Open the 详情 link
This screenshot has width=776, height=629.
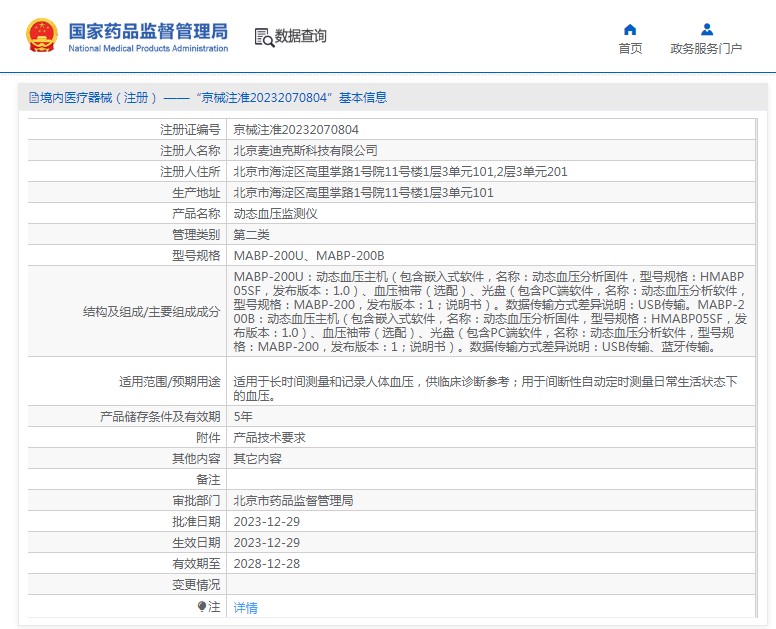[x=245, y=607]
